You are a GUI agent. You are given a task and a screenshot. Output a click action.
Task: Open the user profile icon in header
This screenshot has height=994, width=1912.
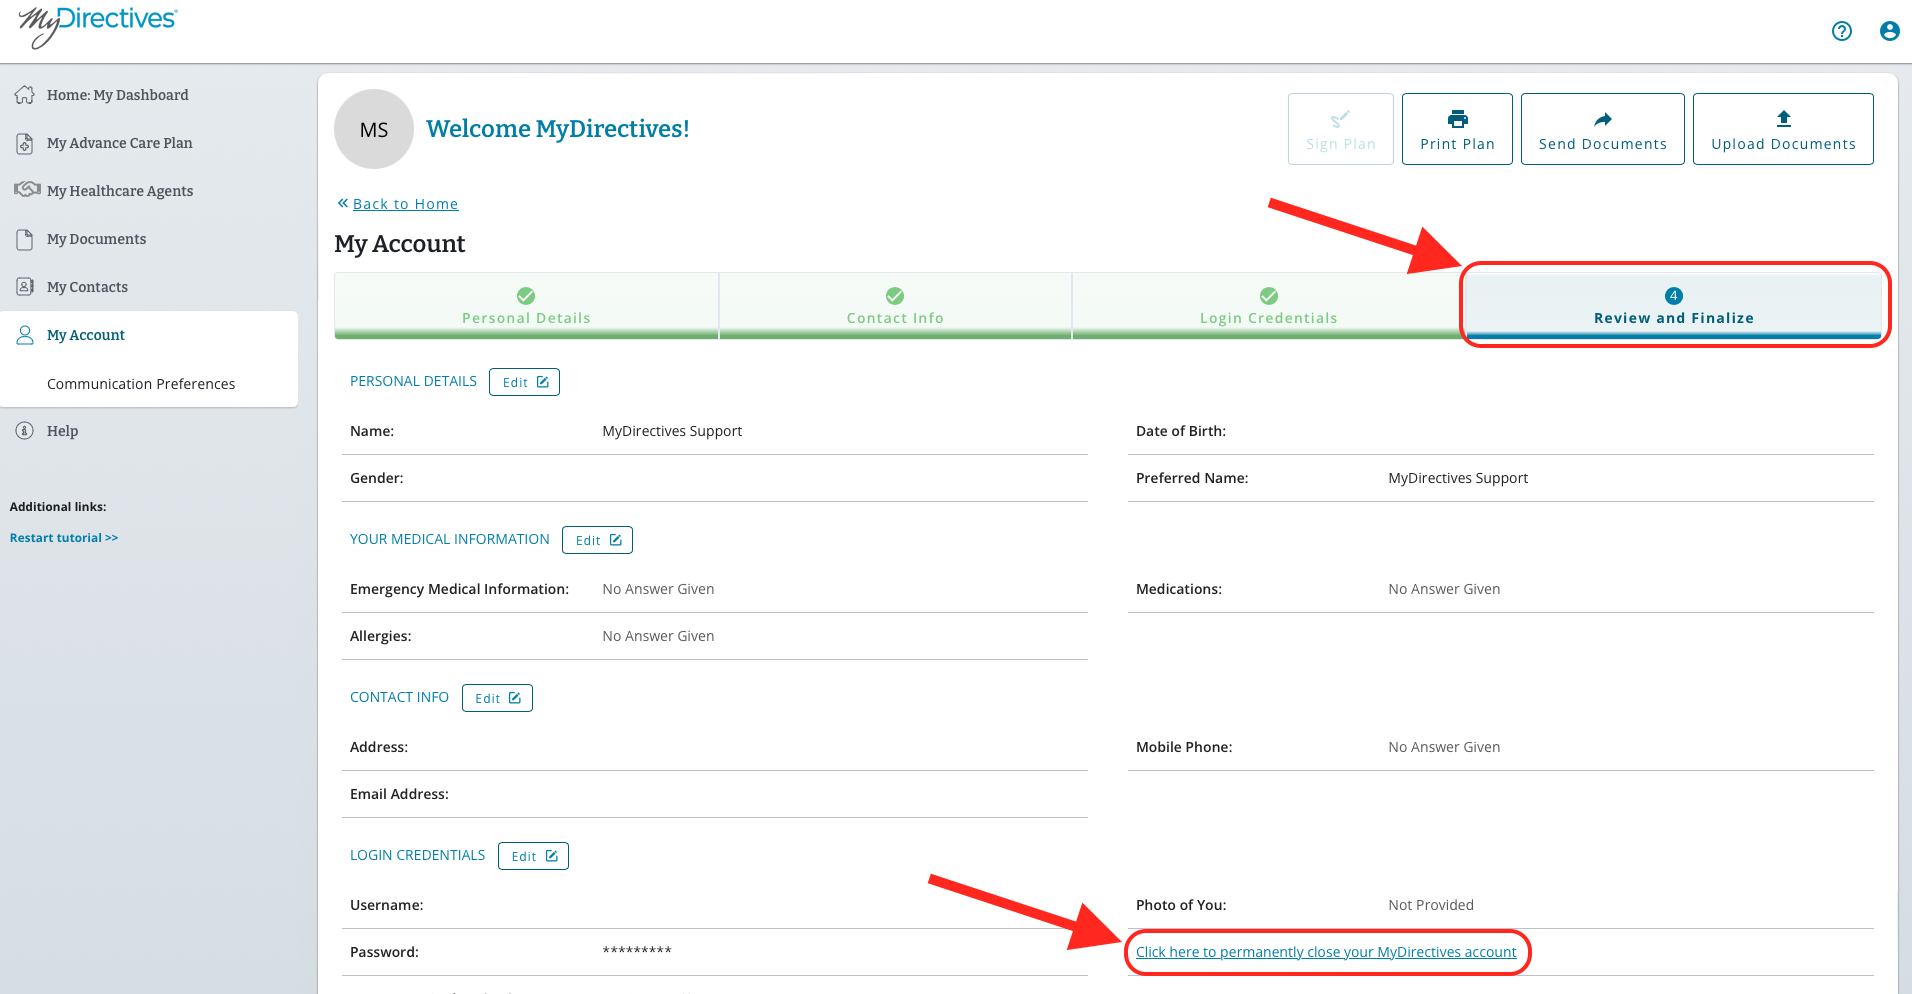pyautogui.click(x=1890, y=31)
